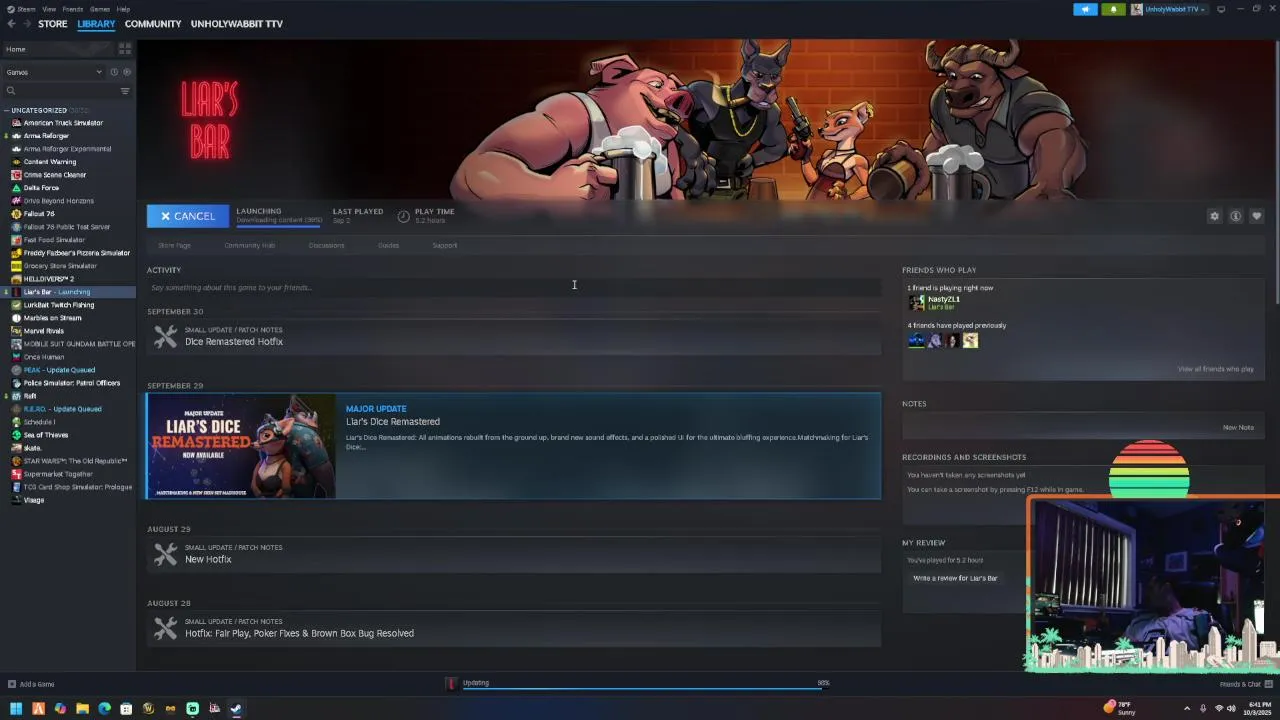
Task: Click the Launching download progress indicator
Action: click(x=279, y=216)
